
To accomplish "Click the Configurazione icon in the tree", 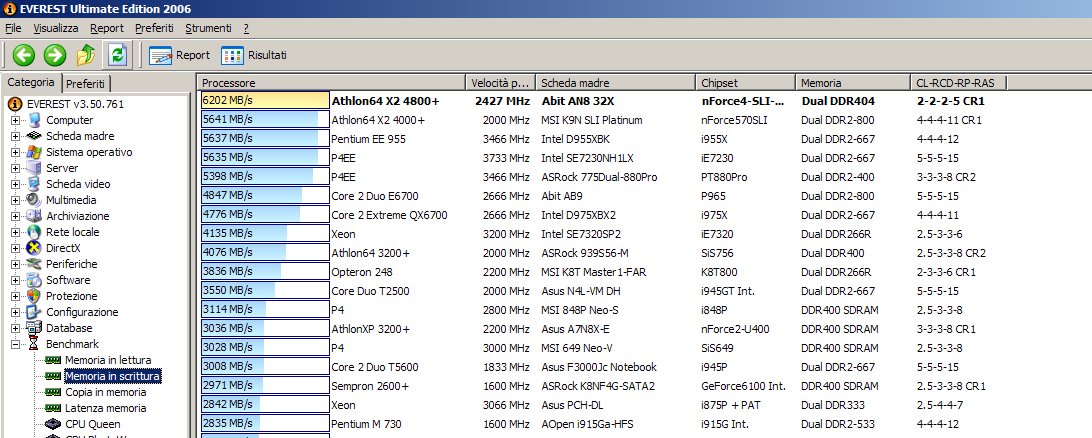I will (33, 313).
